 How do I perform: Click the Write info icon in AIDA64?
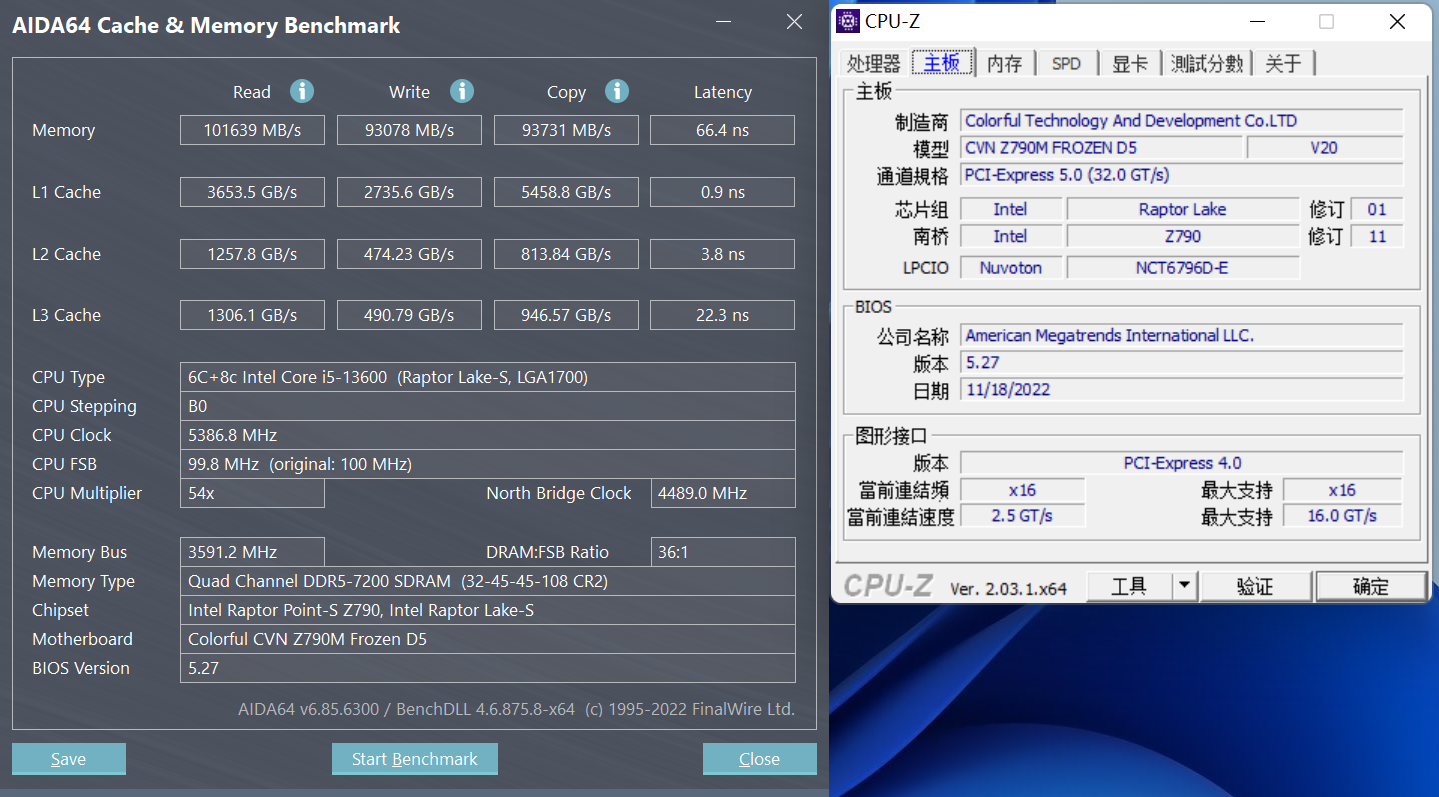[x=461, y=91]
